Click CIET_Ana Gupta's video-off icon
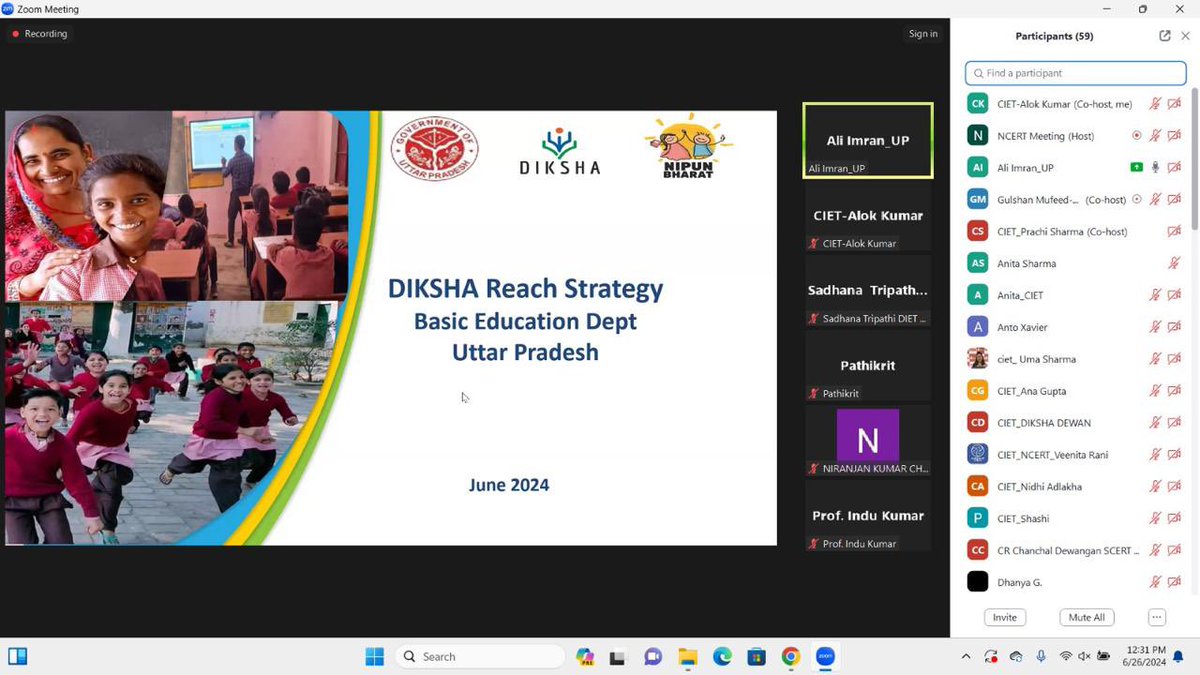Viewport: 1200px width, 675px height. point(1174,391)
